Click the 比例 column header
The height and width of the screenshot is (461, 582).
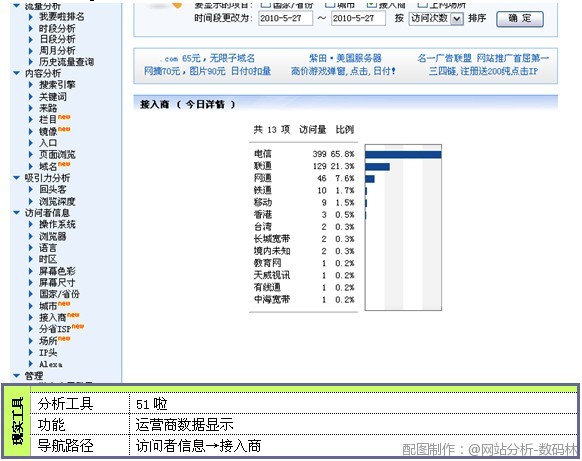(x=345, y=130)
